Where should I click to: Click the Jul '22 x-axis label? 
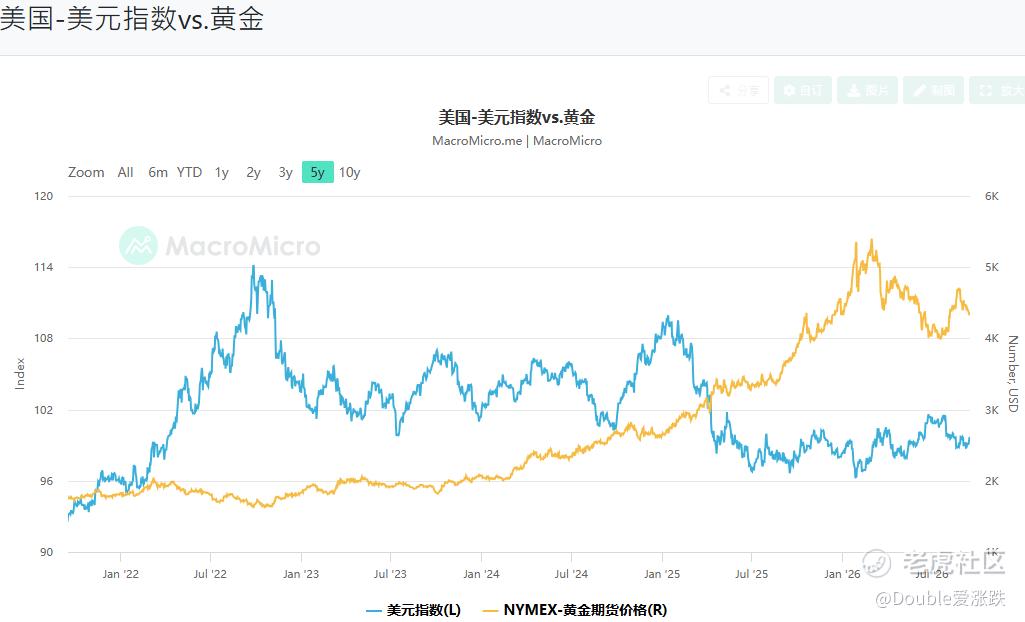pyautogui.click(x=210, y=574)
